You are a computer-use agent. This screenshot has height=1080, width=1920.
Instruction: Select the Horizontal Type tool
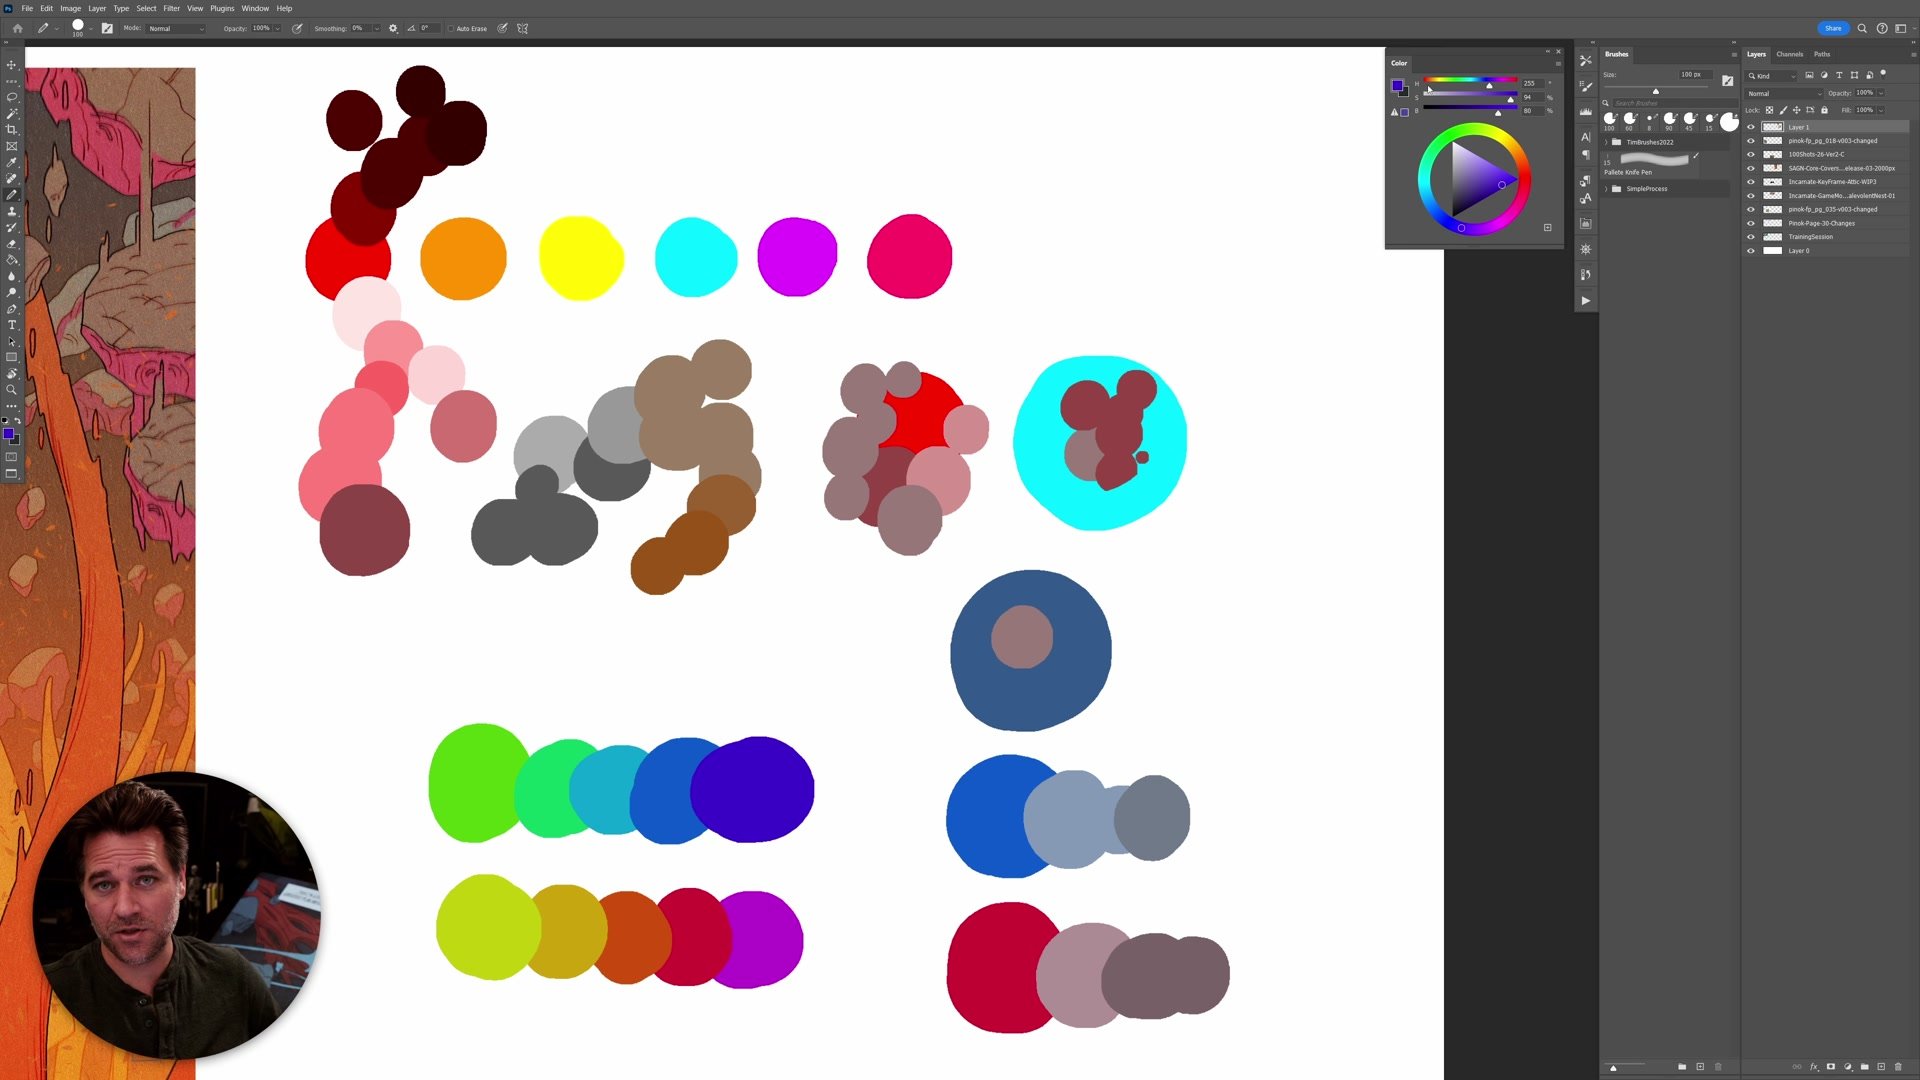click(12, 325)
